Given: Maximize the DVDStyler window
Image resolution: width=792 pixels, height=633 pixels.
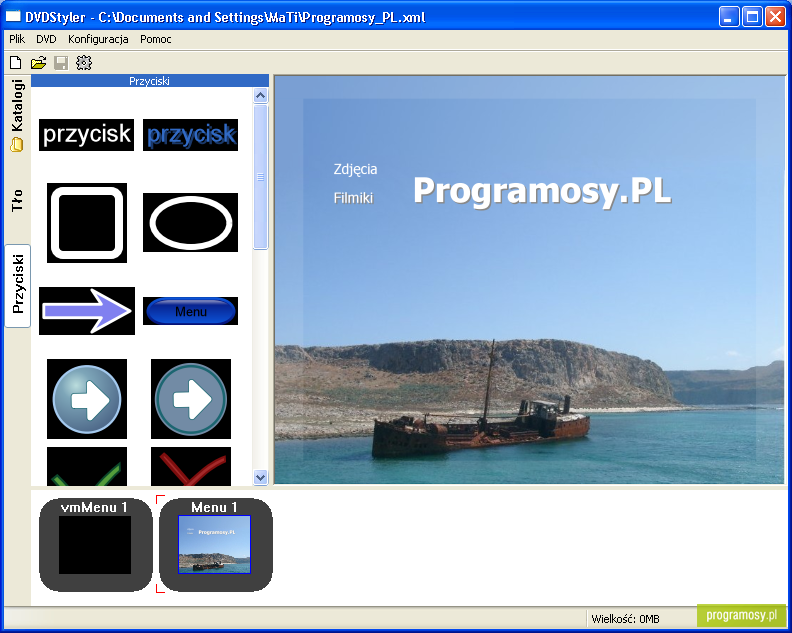Looking at the screenshot, I should 752,17.
